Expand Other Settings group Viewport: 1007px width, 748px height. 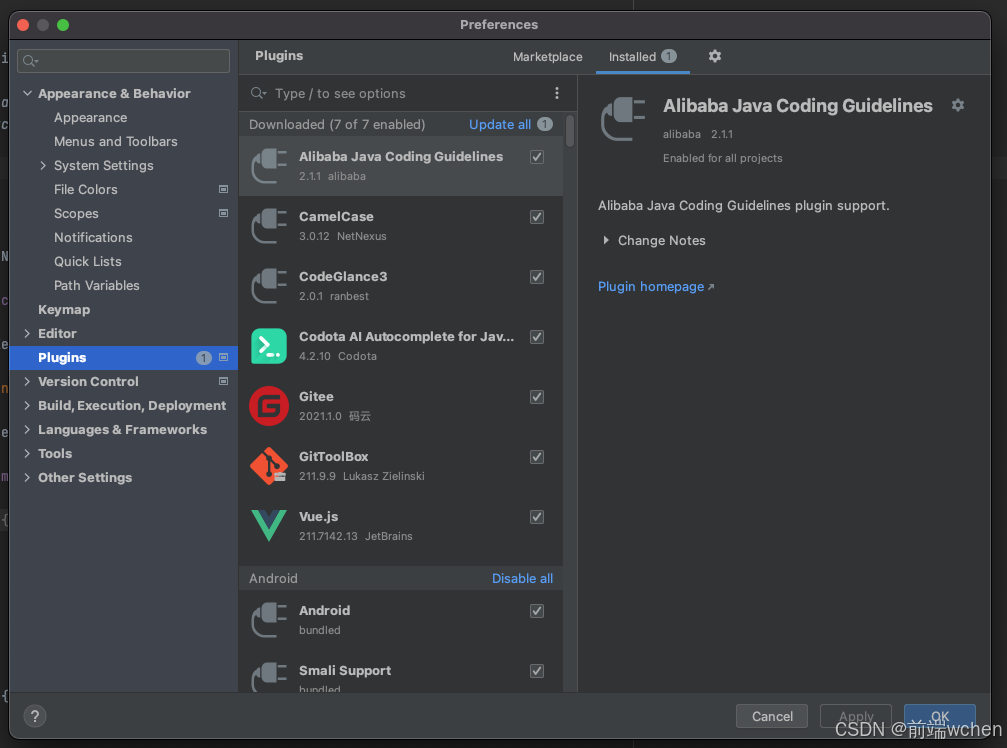tap(27, 477)
